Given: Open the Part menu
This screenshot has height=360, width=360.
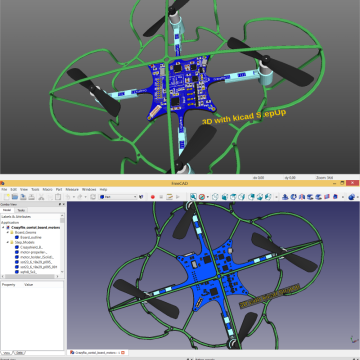Looking at the screenshot, I should click(x=59, y=189).
